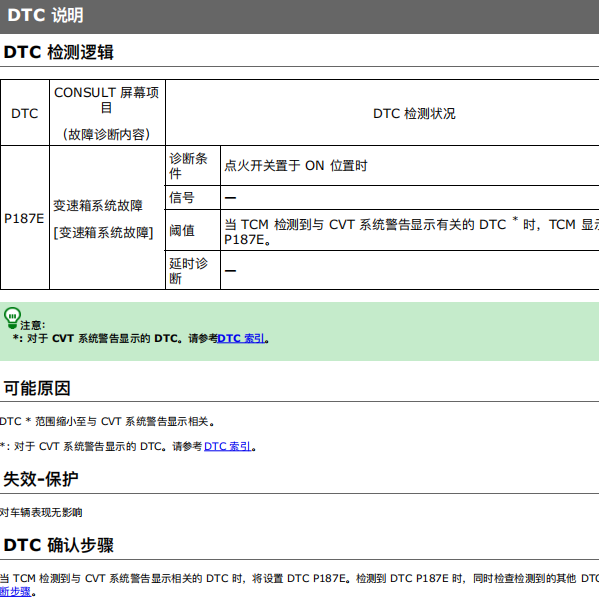Click the bracketed '[变速箱系统故障]' text
Screen dimensions: 599x601
[x=103, y=232]
